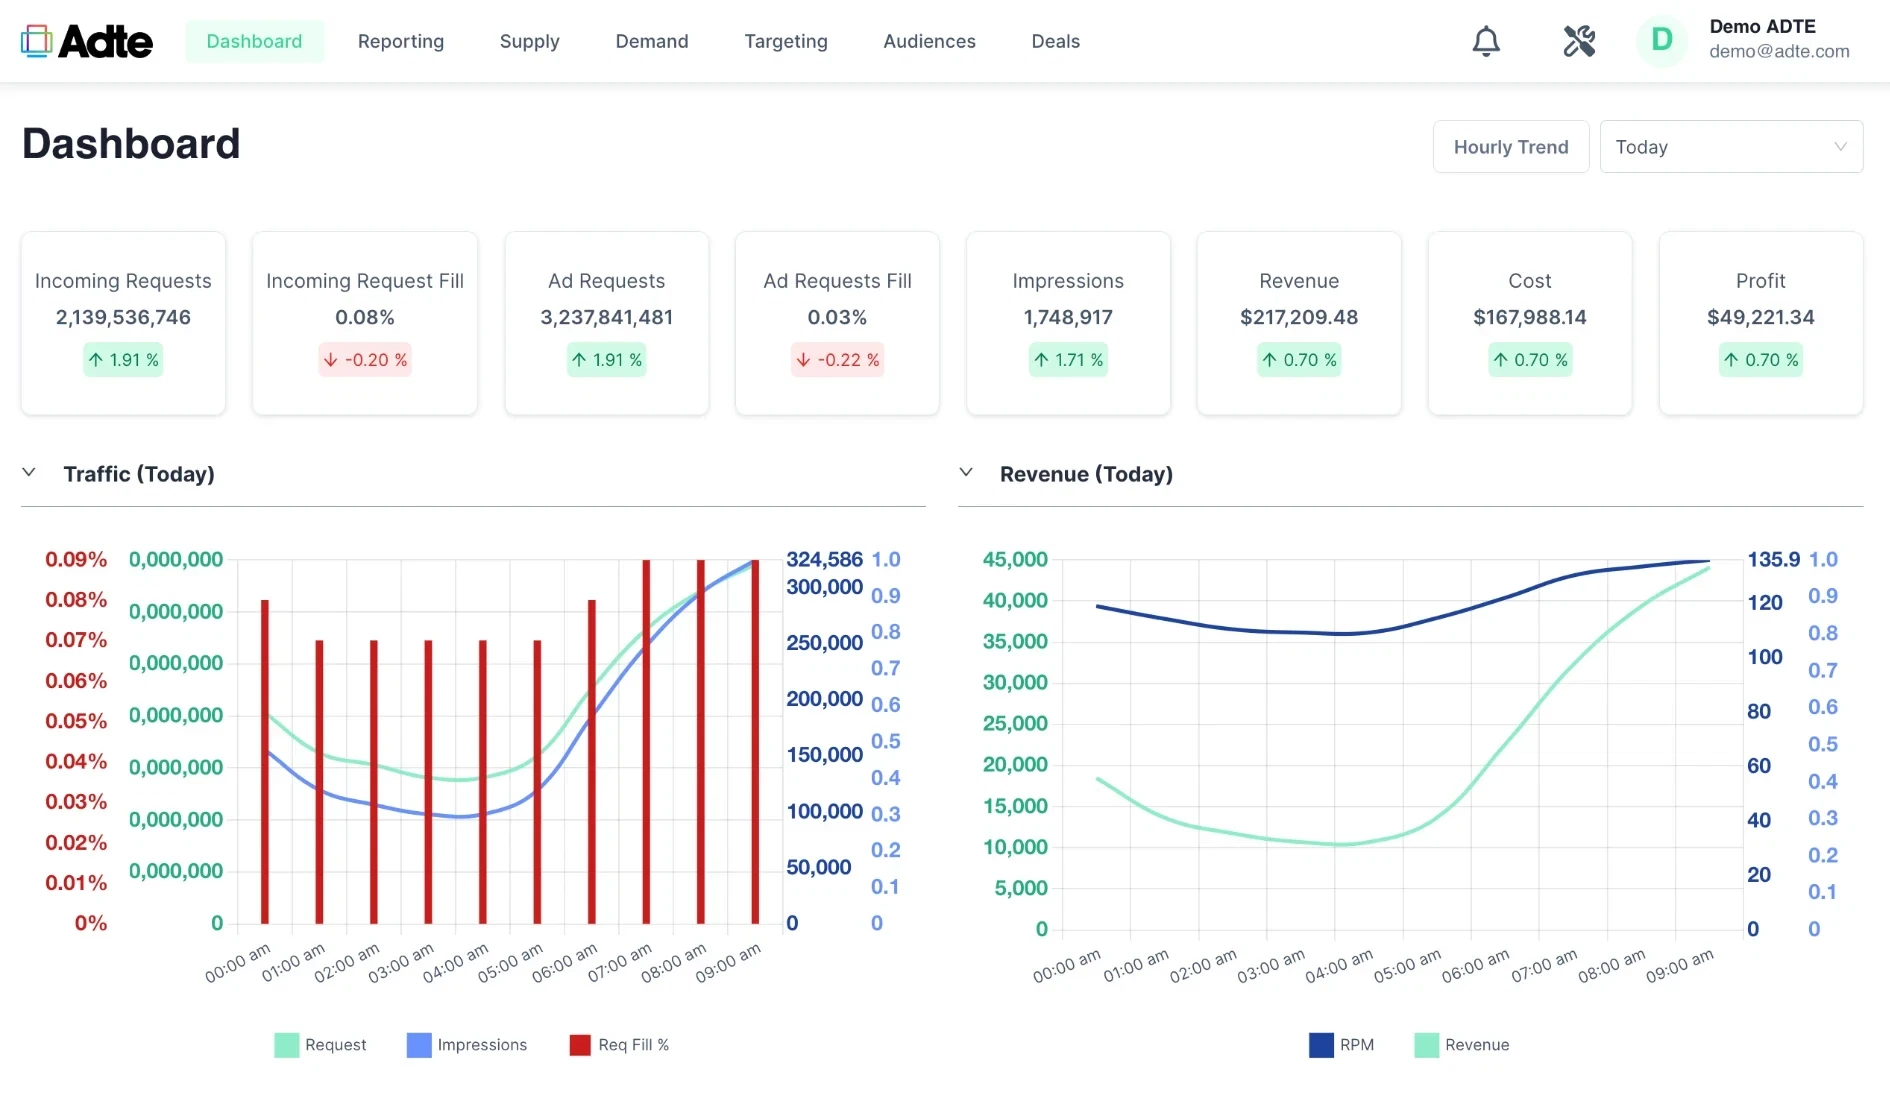This screenshot has height=1100, width=1890.
Task: Toggle the Req Fill % legend swatch
Action: point(580,1045)
